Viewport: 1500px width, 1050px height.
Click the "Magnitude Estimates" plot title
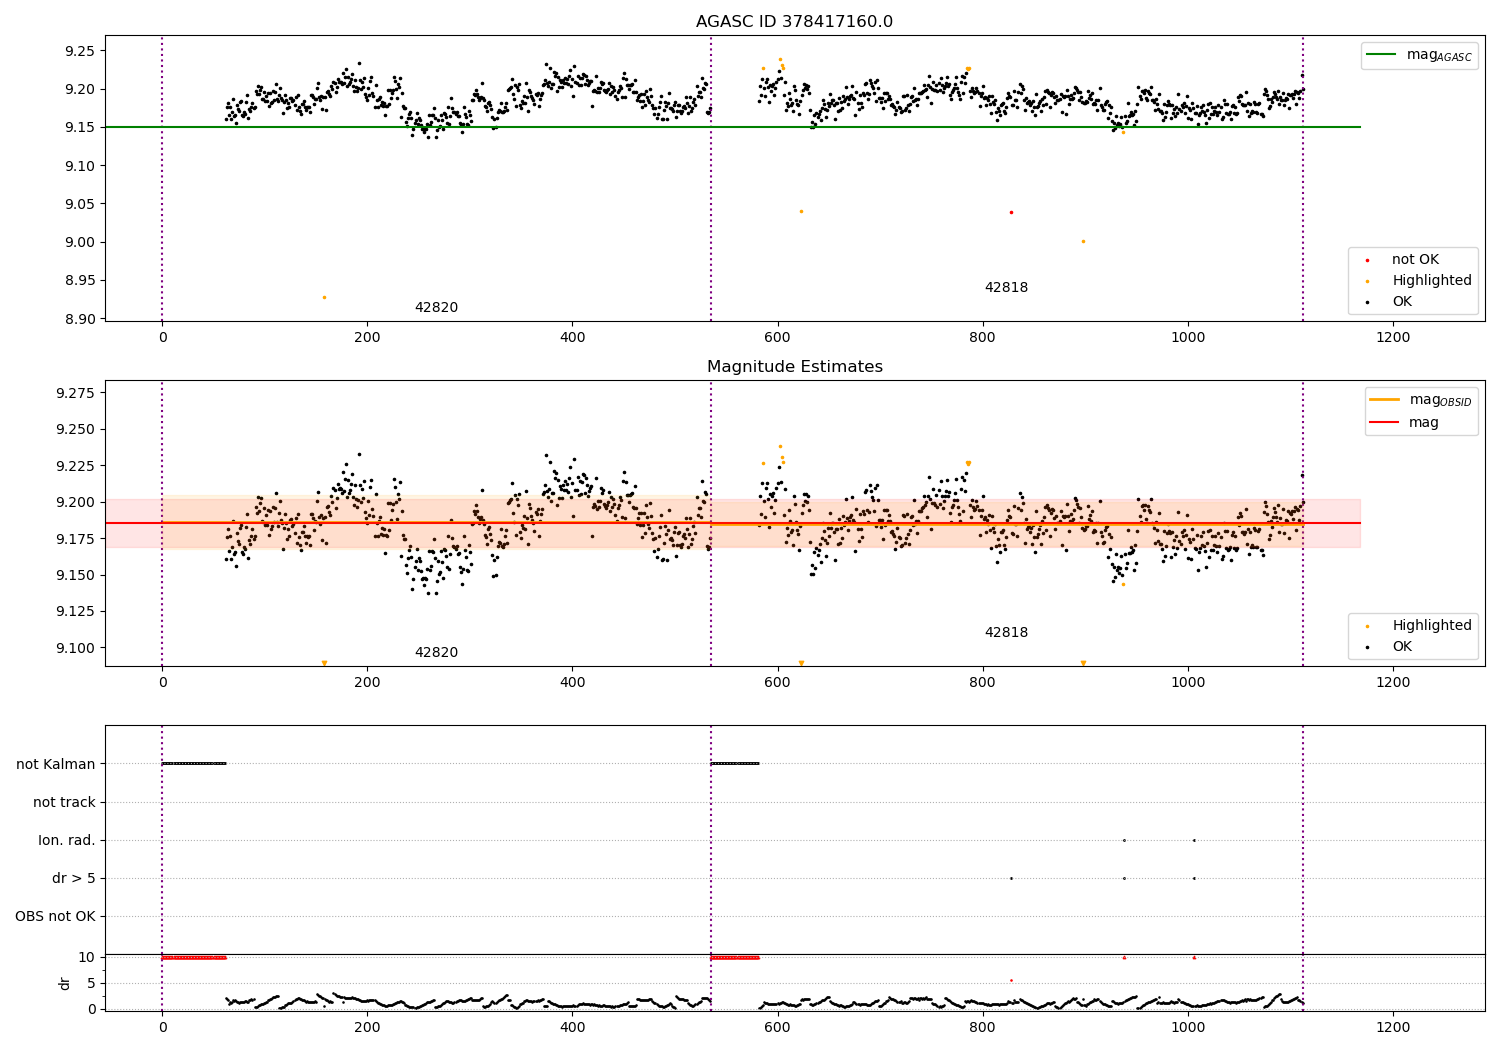(794, 367)
